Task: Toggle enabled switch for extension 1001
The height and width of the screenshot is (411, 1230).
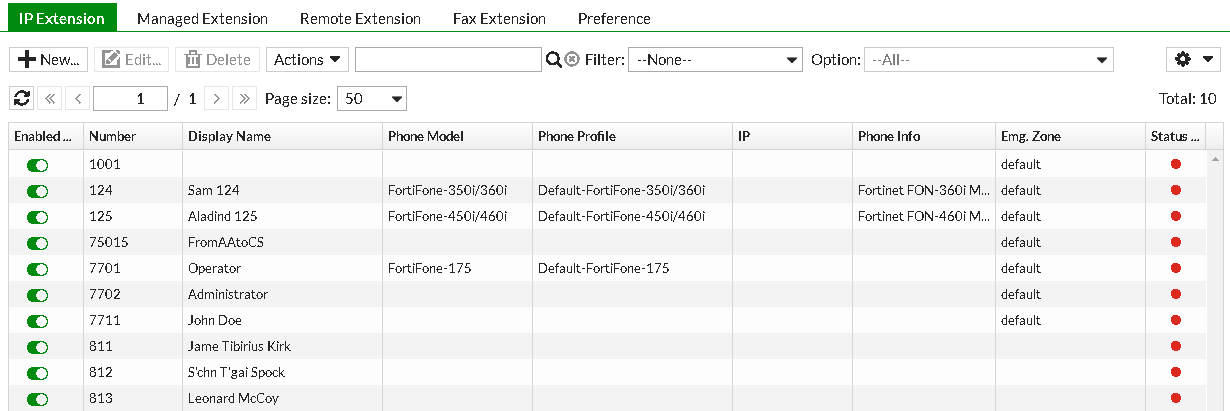Action: 38,164
